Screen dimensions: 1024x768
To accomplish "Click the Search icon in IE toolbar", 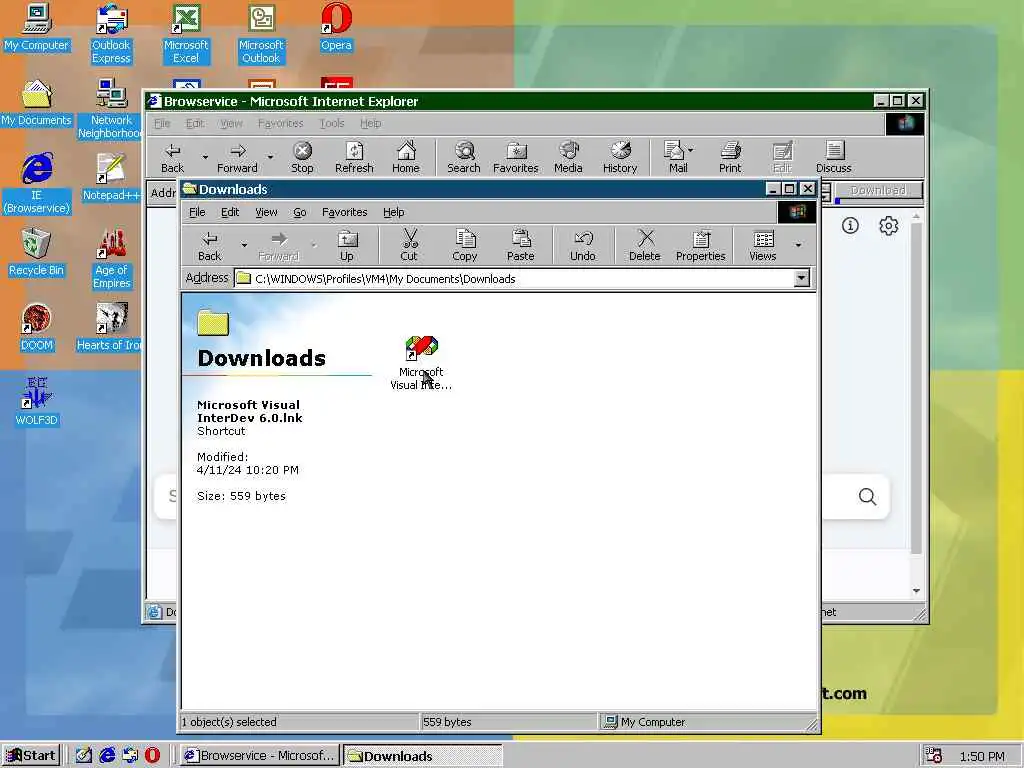I will click(464, 157).
